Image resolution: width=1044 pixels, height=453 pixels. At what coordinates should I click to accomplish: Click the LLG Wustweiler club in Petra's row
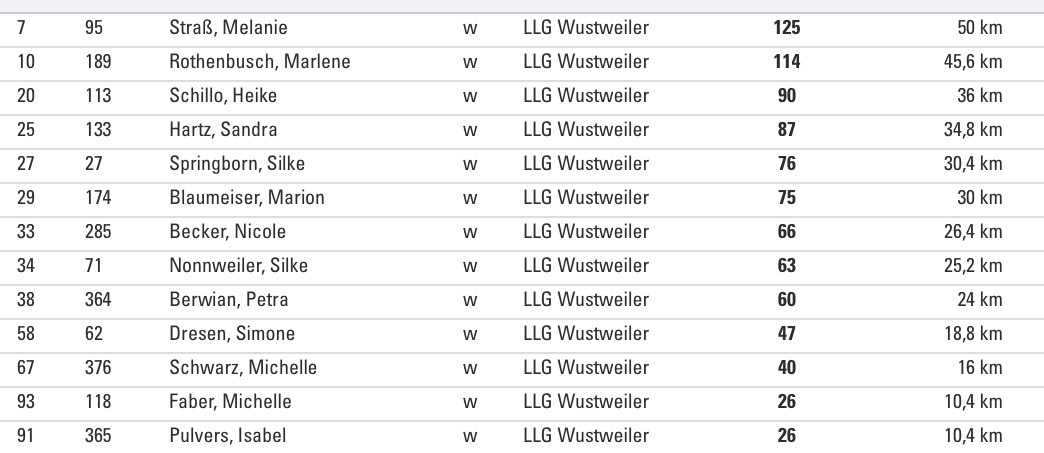[x=586, y=300]
